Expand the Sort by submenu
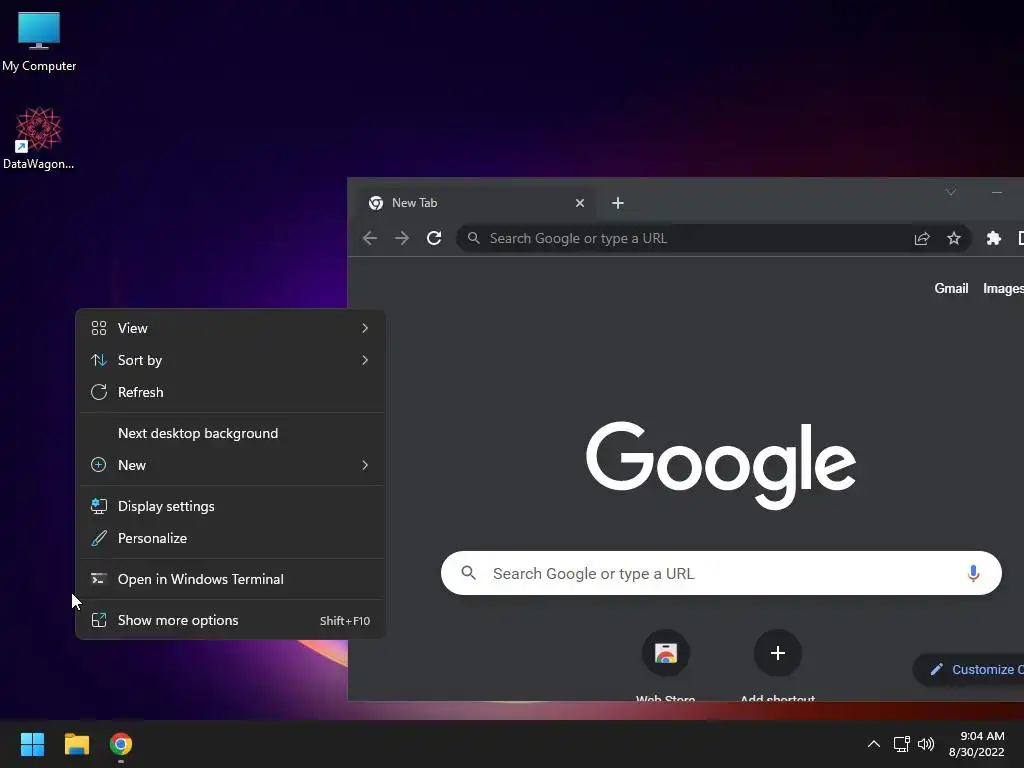1024x768 pixels. (231, 360)
